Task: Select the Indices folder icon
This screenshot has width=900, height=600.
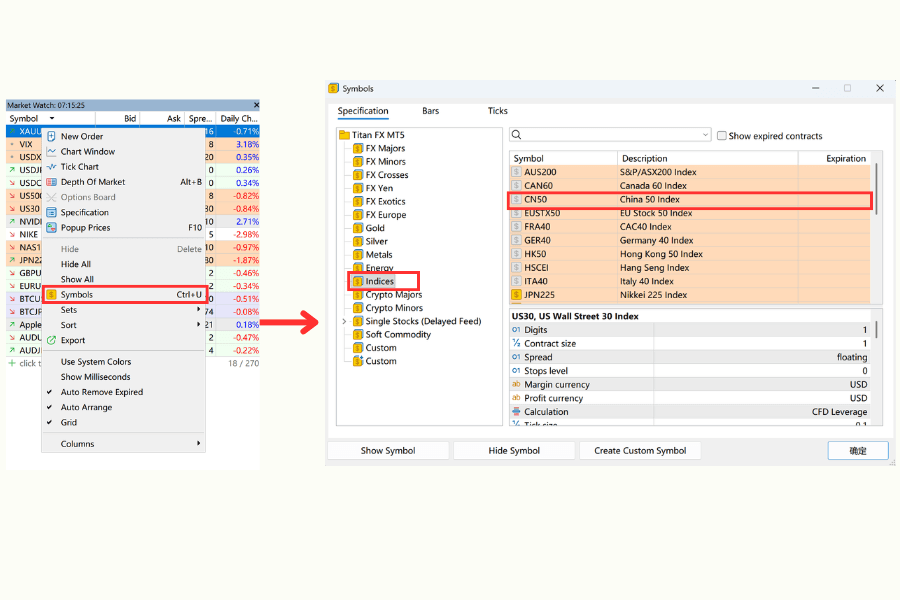Action: click(x=358, y=281)
